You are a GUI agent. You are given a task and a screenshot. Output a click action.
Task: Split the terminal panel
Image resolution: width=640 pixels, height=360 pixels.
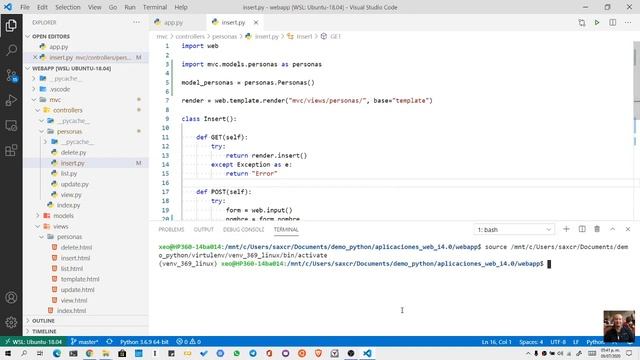582,229
